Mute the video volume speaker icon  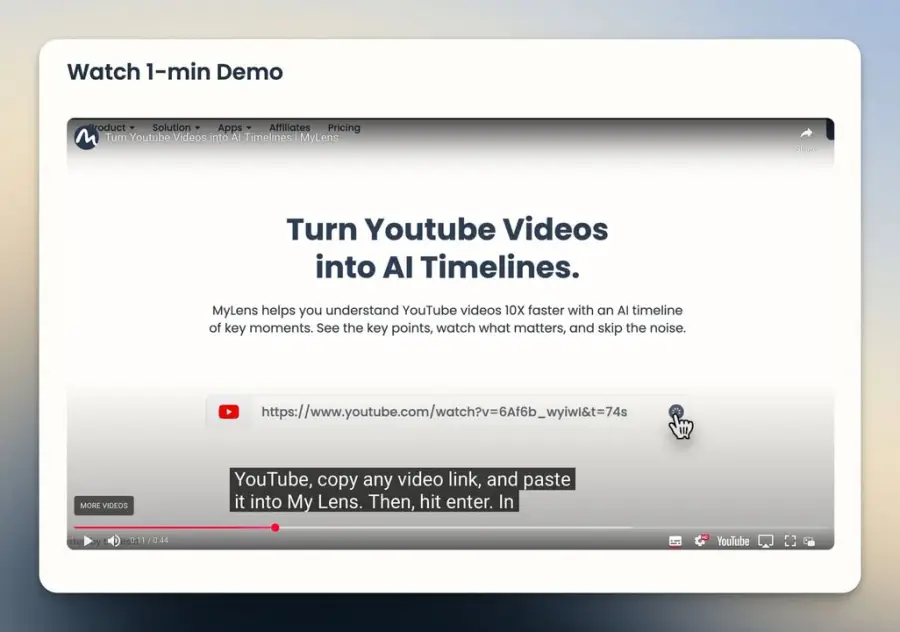[x=114, y=541]
